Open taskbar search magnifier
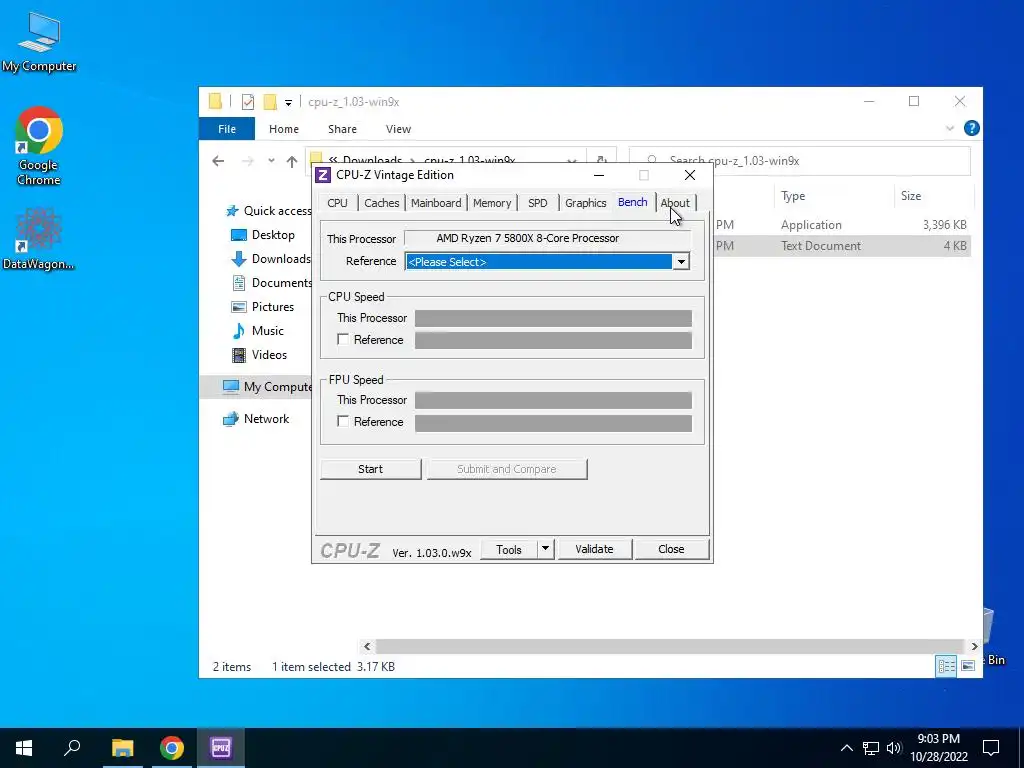The width and height of the screenshot is (1024, 768). pos(72,748)
